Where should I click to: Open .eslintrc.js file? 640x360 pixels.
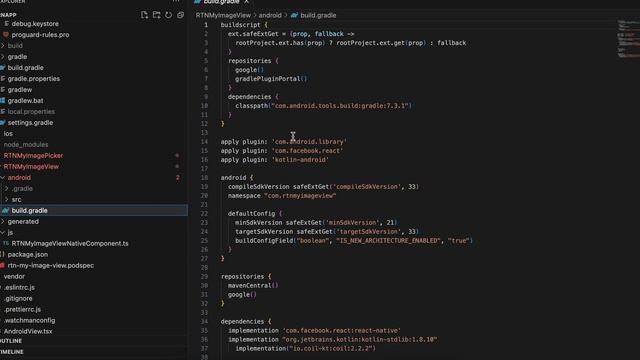point(19,288)
